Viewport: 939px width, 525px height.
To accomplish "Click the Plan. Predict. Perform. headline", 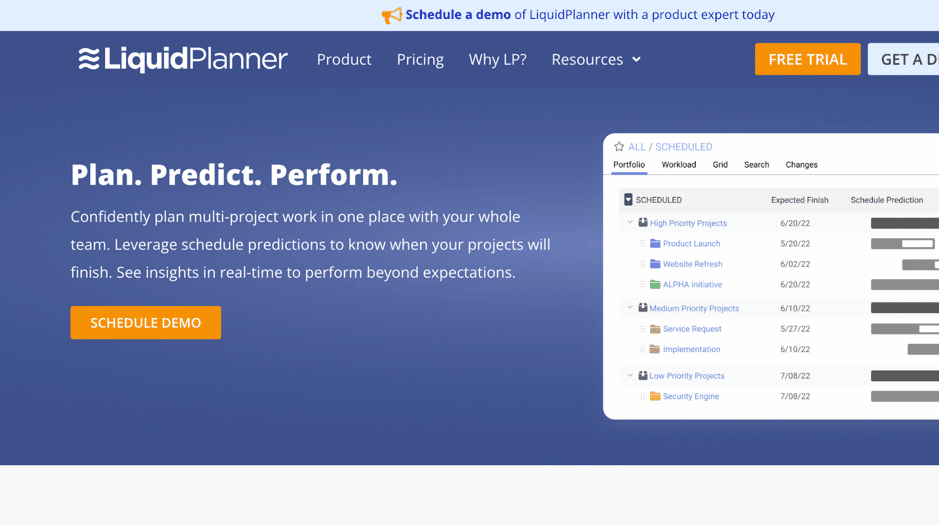I will pos(234,175).
